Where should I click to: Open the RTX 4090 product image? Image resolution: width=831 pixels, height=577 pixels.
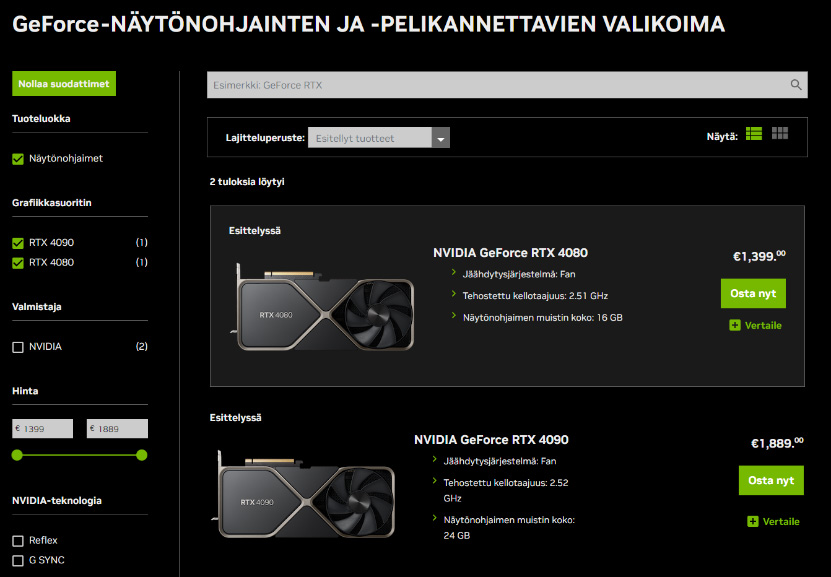(303, 494)
